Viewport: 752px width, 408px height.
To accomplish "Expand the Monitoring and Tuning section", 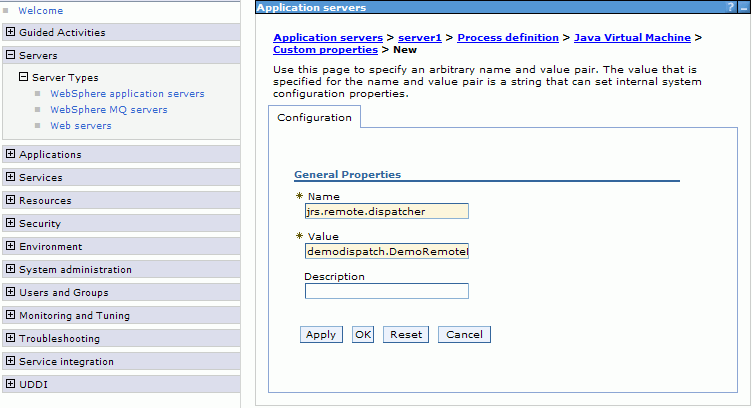I will (x=11, y=316).
